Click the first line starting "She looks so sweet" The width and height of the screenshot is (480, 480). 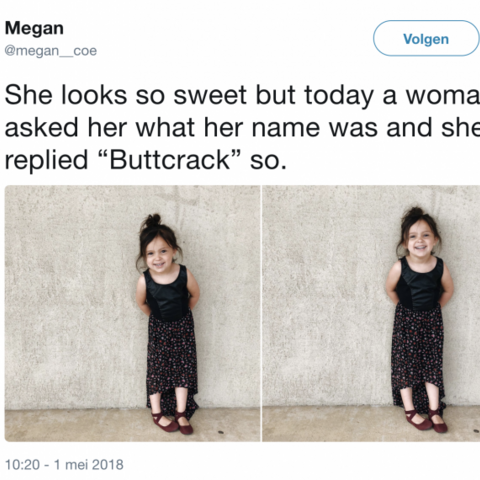[x=242, y=95]
